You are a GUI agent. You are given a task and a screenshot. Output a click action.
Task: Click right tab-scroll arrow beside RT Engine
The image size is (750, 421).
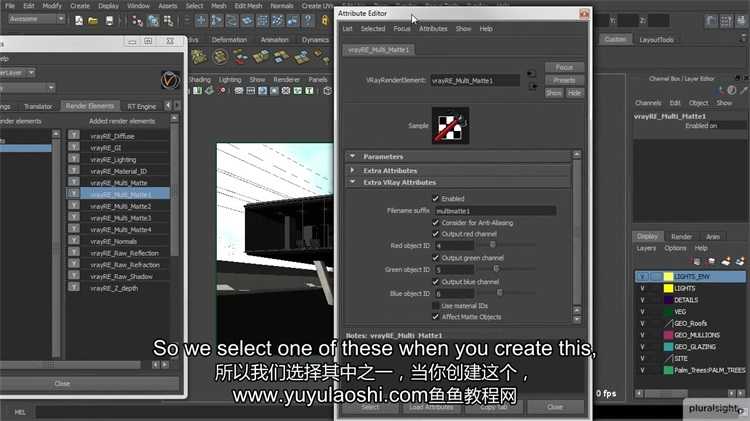177,105
